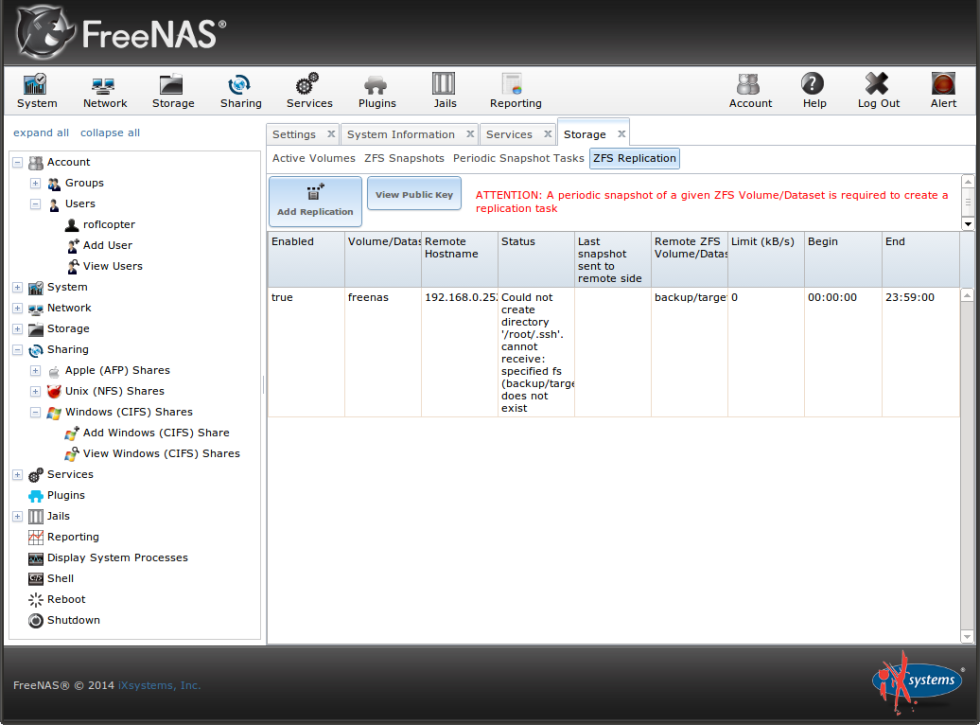Switch to the System Information tab
Viewport: 980px width, 725px height.
[x=400, y=133]
